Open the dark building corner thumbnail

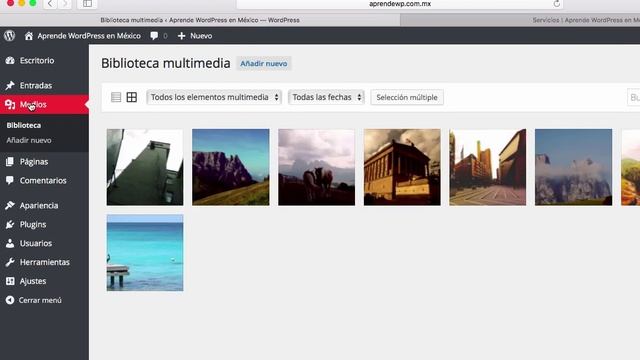point(145,167)
